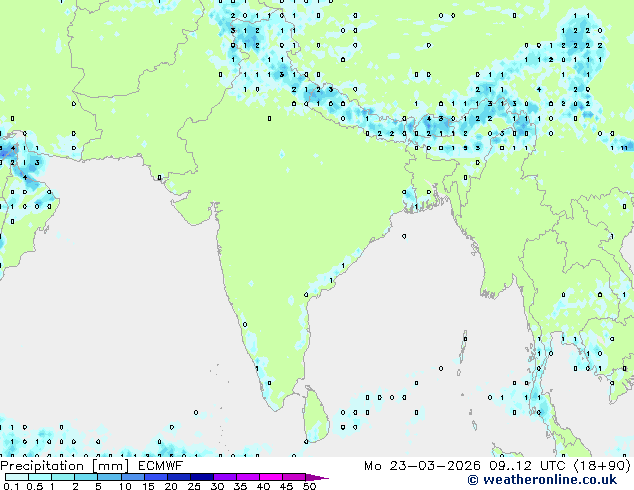
Task: Select the 20–25 mm legend swatch
Action: pos(178,477)
